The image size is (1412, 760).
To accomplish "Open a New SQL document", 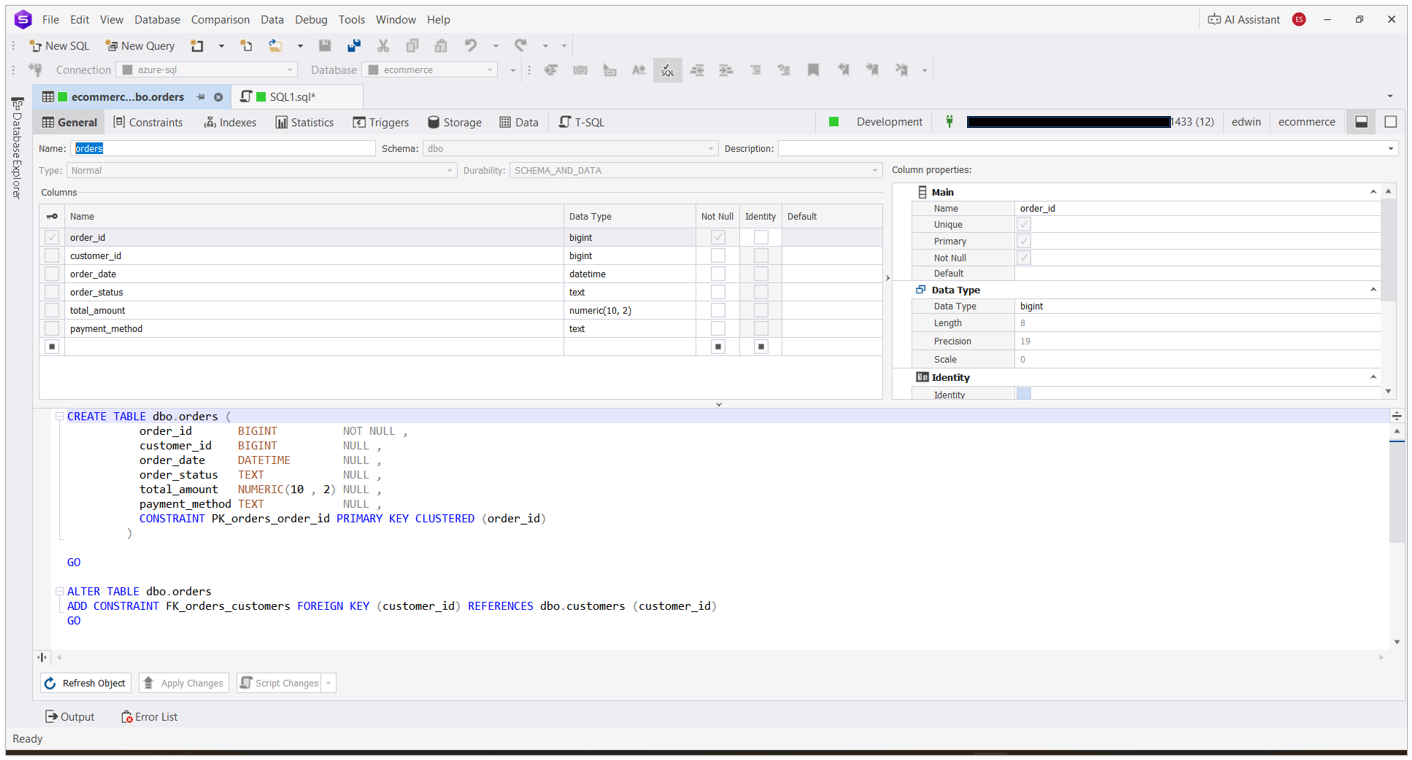I will (59, 46).
